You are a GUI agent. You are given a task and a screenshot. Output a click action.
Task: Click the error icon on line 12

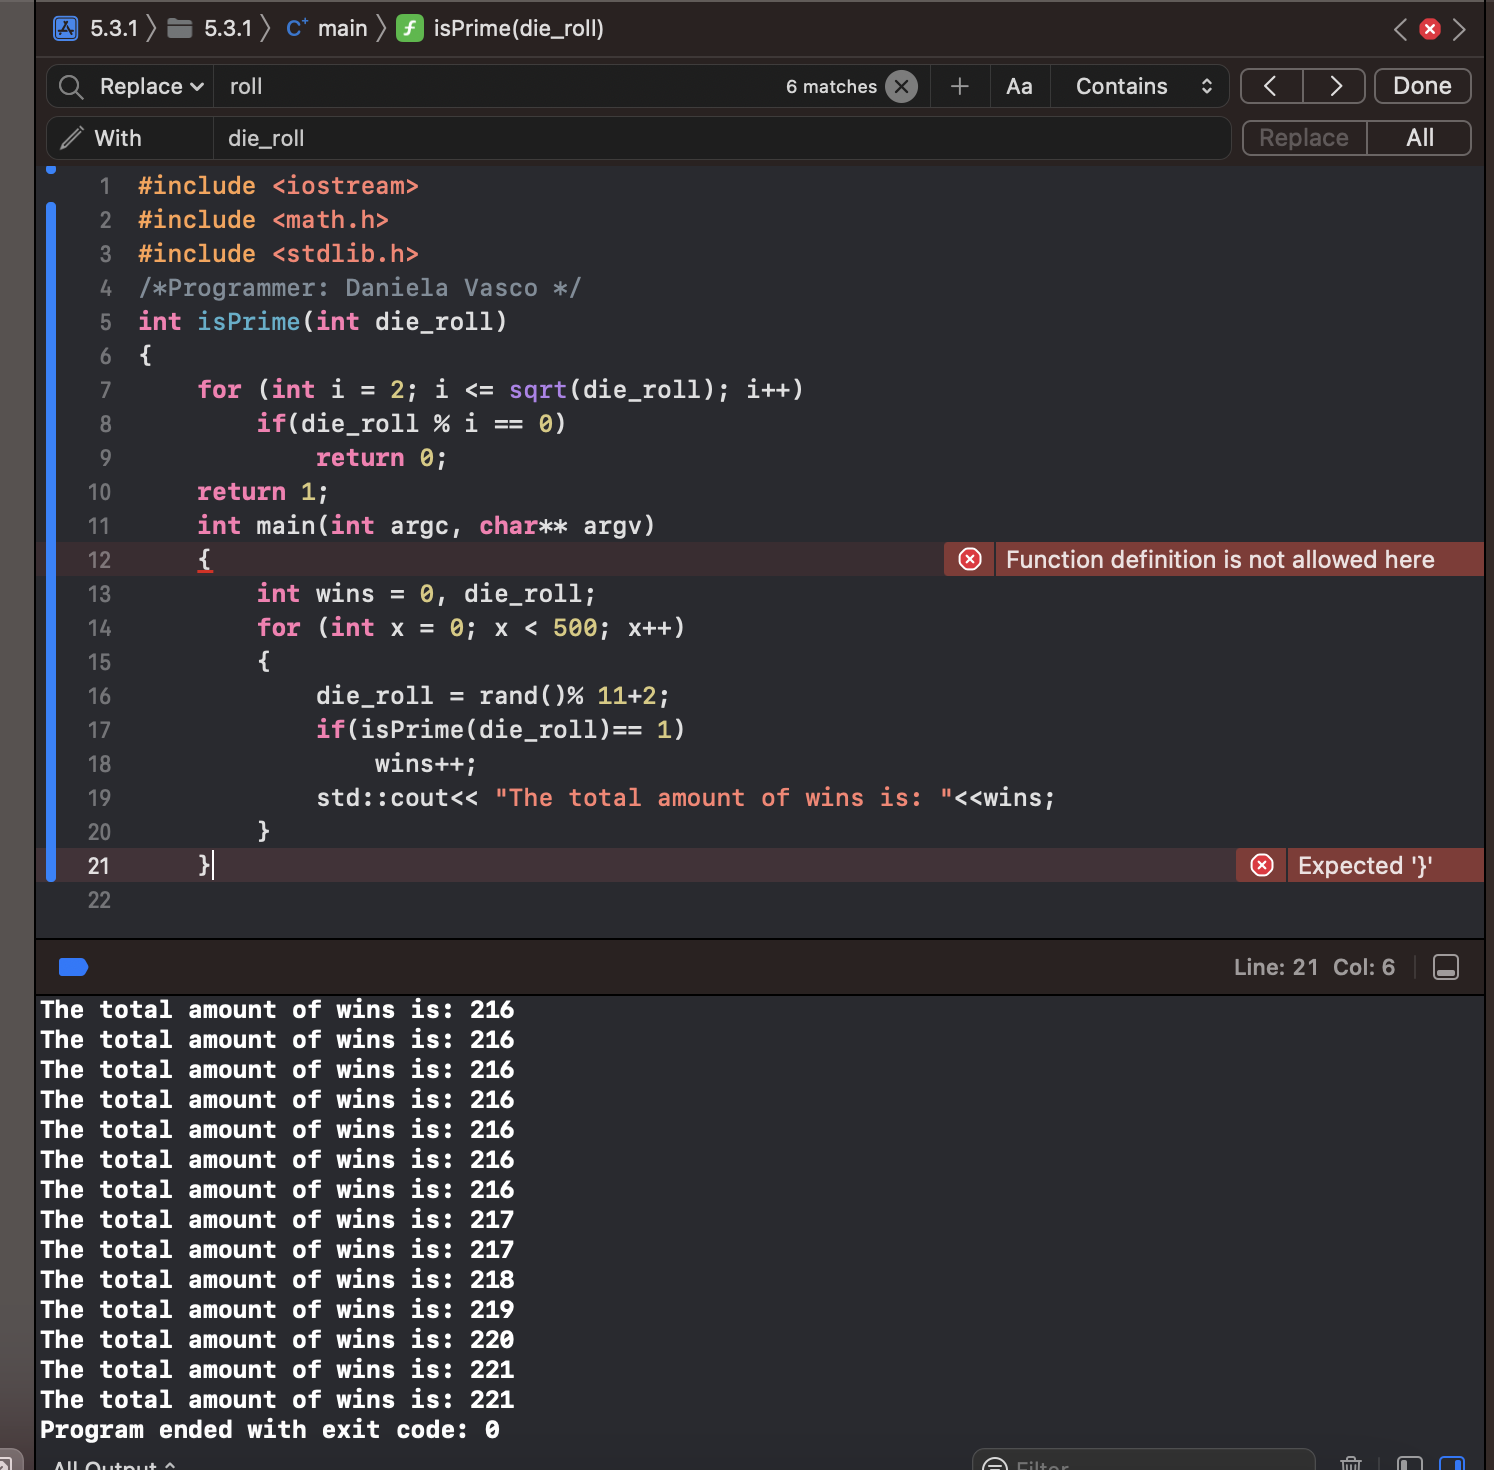[x=970, y=559]
